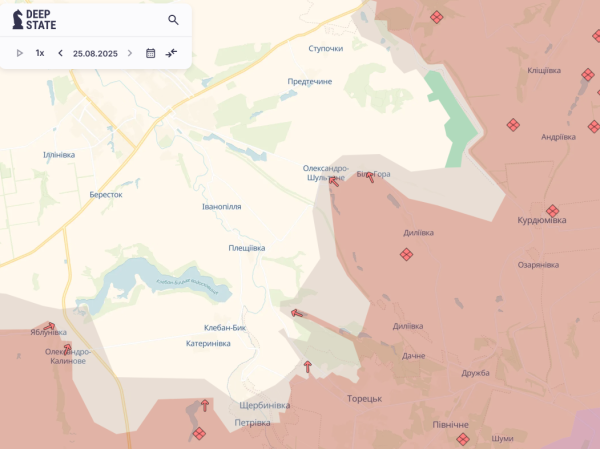
Task: Click the Катеринівка label
Action: click(x=208, y=343)
